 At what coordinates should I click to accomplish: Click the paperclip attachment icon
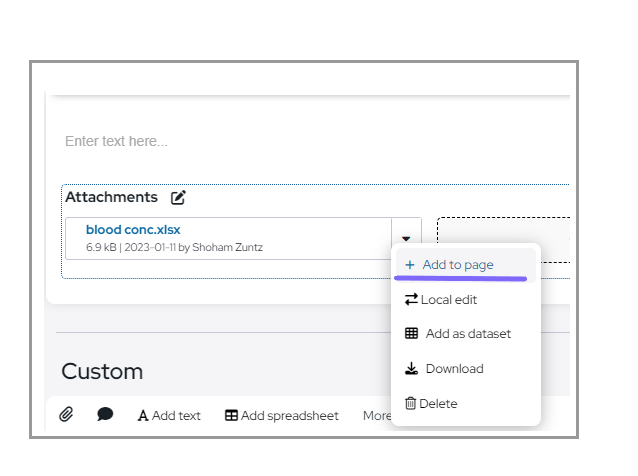(66, 415)
